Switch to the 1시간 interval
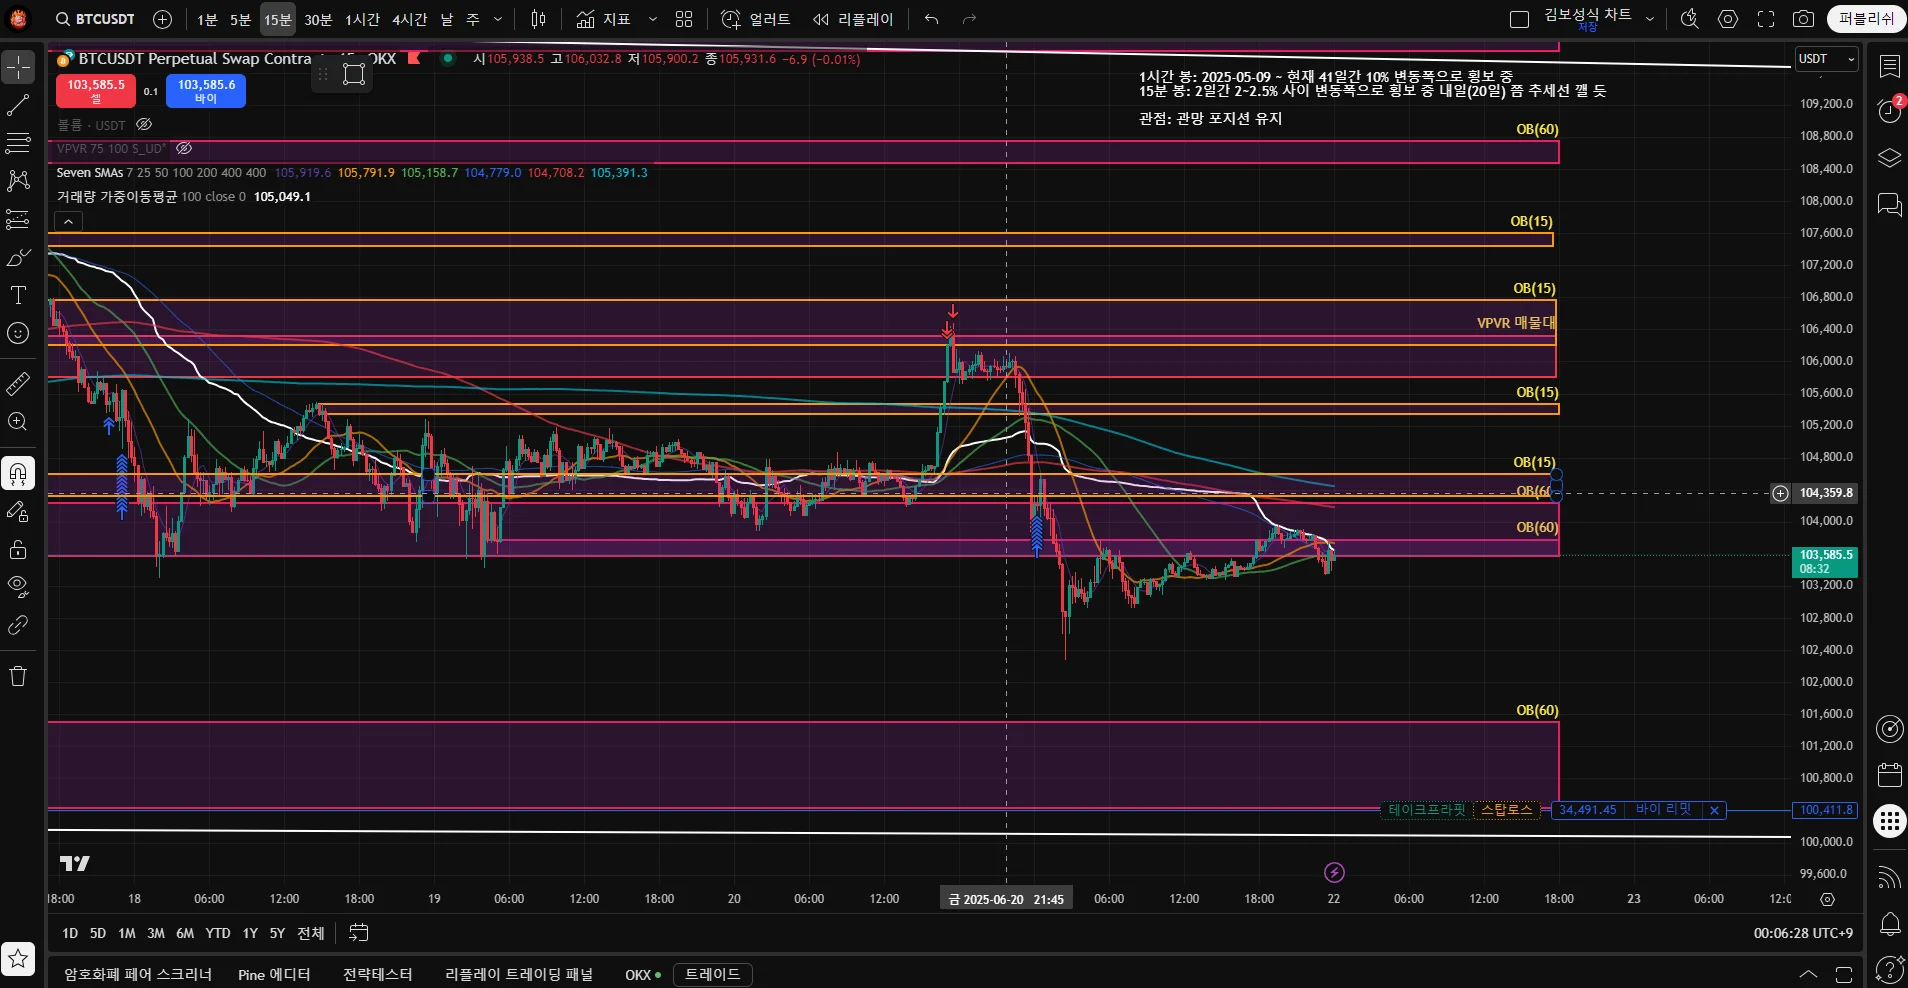The height and width of the screenshot is (988, 1908). click(x=362, y=19)
